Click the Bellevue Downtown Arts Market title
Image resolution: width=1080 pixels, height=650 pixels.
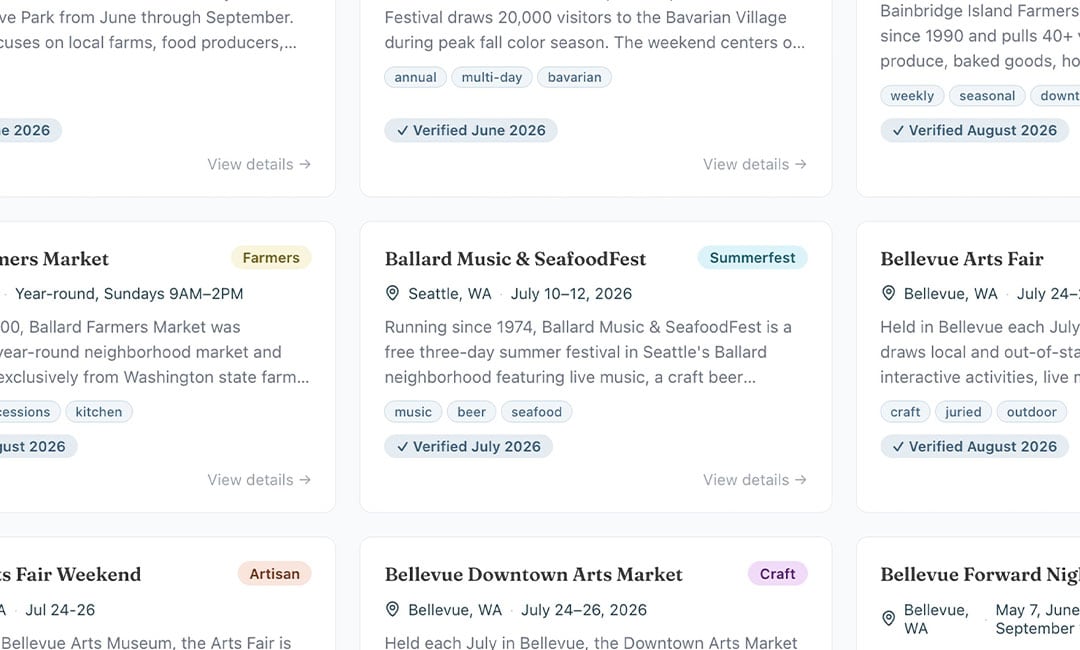click(x=533, y=574)
